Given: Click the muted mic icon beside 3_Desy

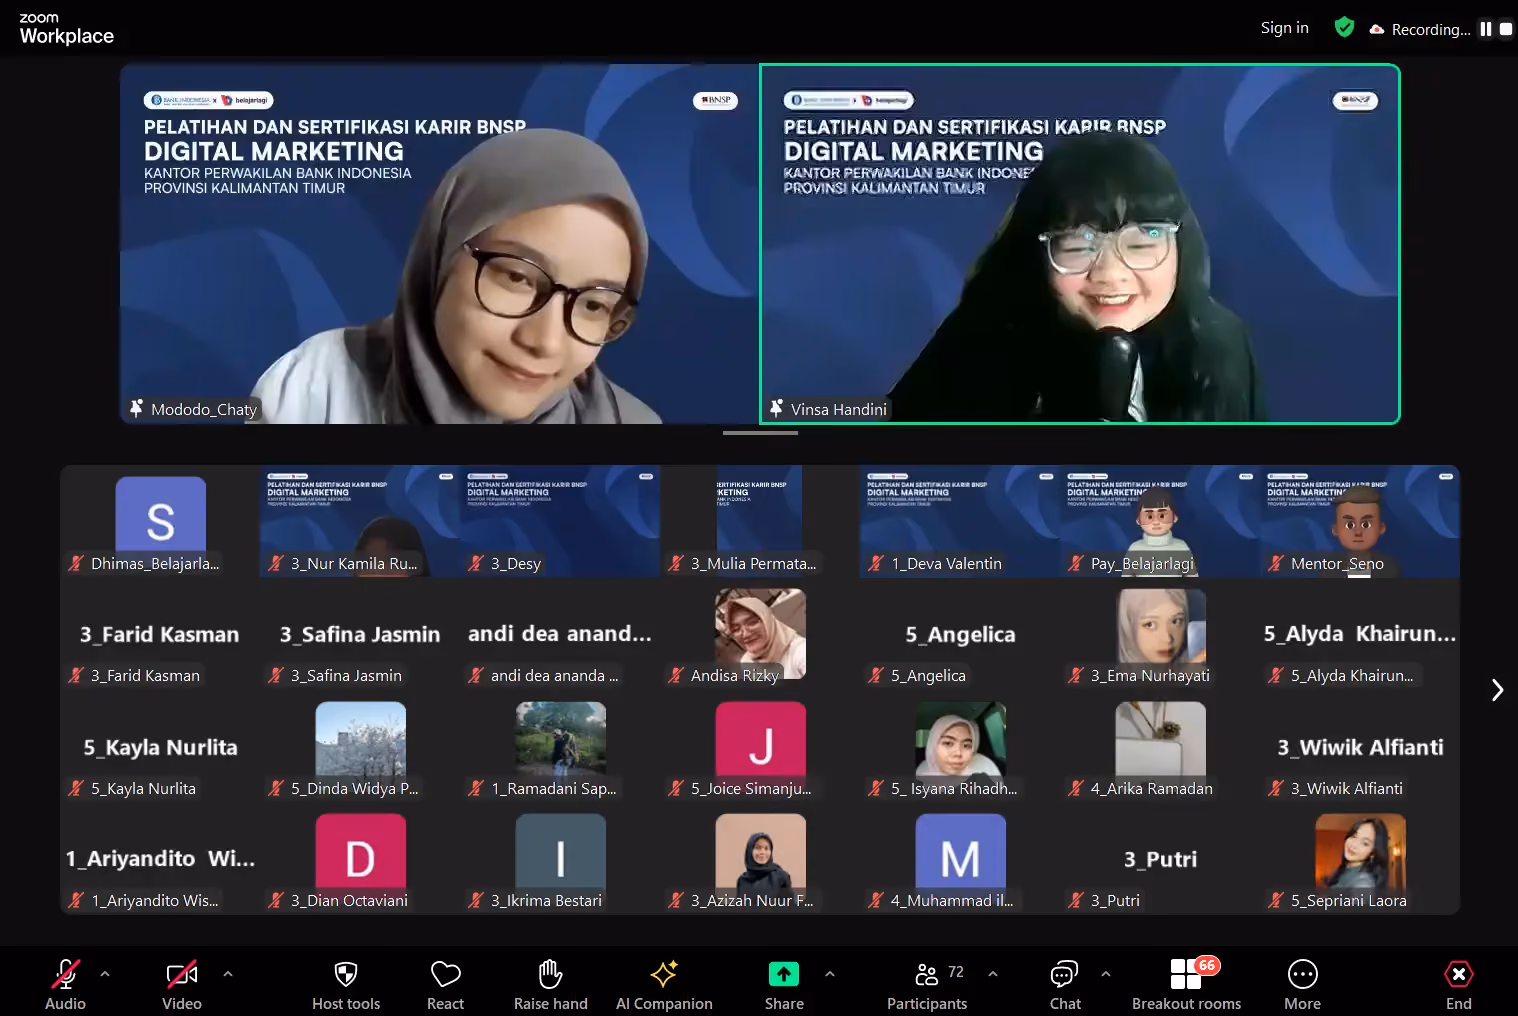Looking at the screenshot, I should (x=476, y=563).
